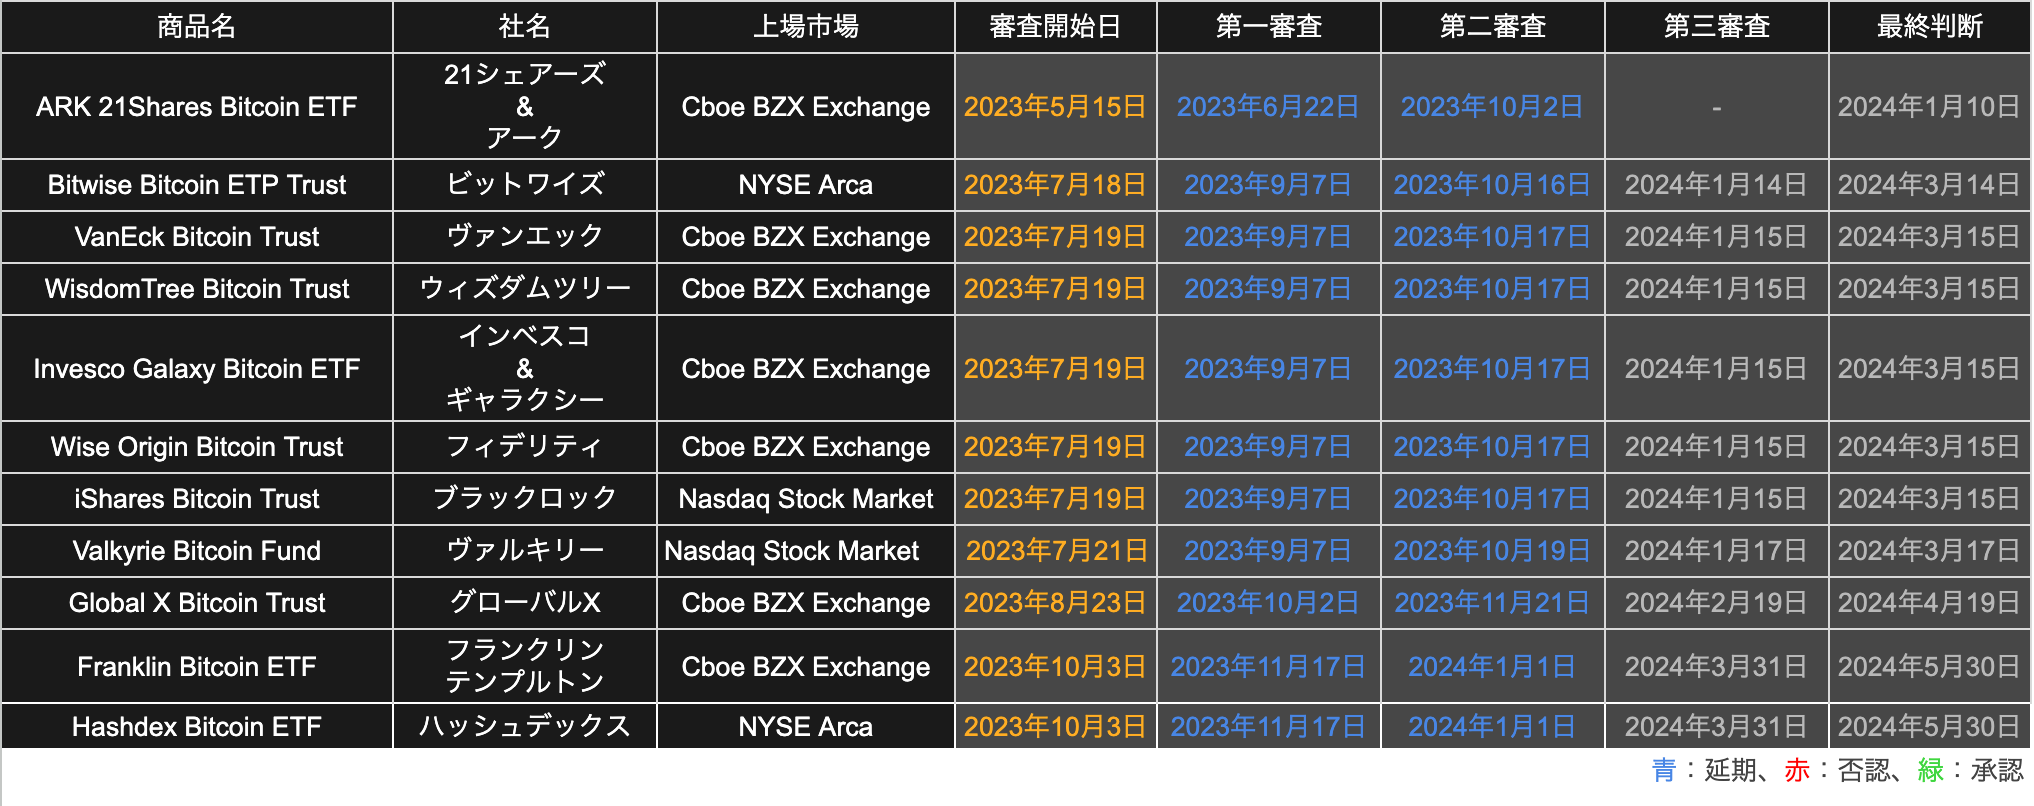The image size is (2034, 806).
Task: Select the フィデリティ company cell
Action: [525, 447]
